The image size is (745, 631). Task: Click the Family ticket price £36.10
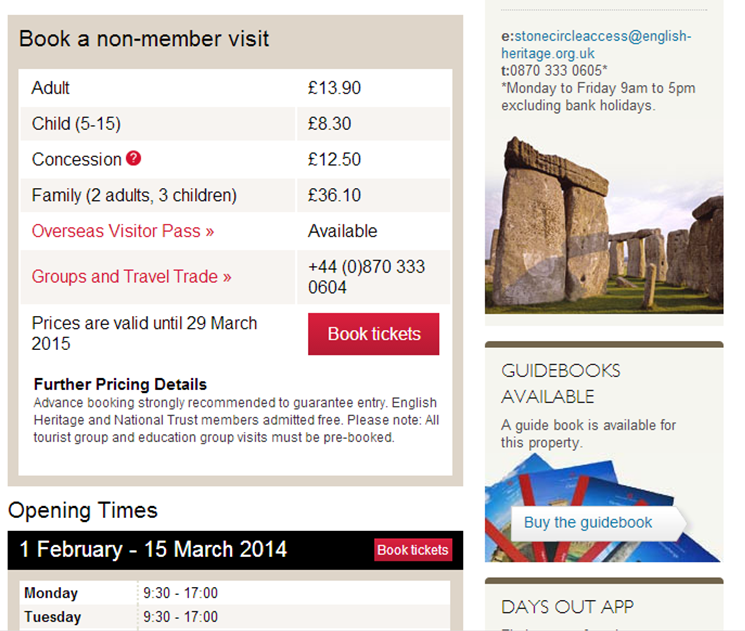click(x=334, y=195)
